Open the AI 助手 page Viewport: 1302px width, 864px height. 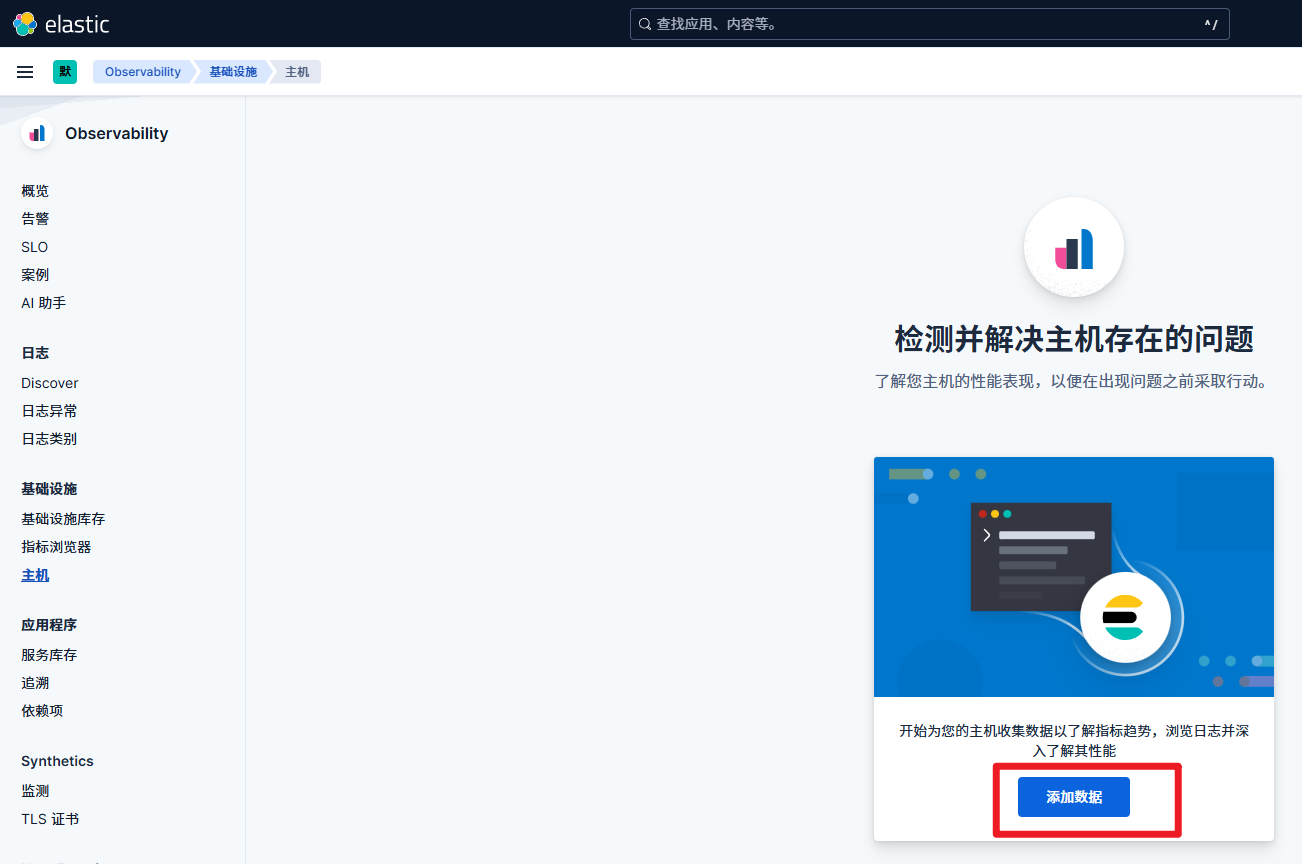click(x=44, y=303)
